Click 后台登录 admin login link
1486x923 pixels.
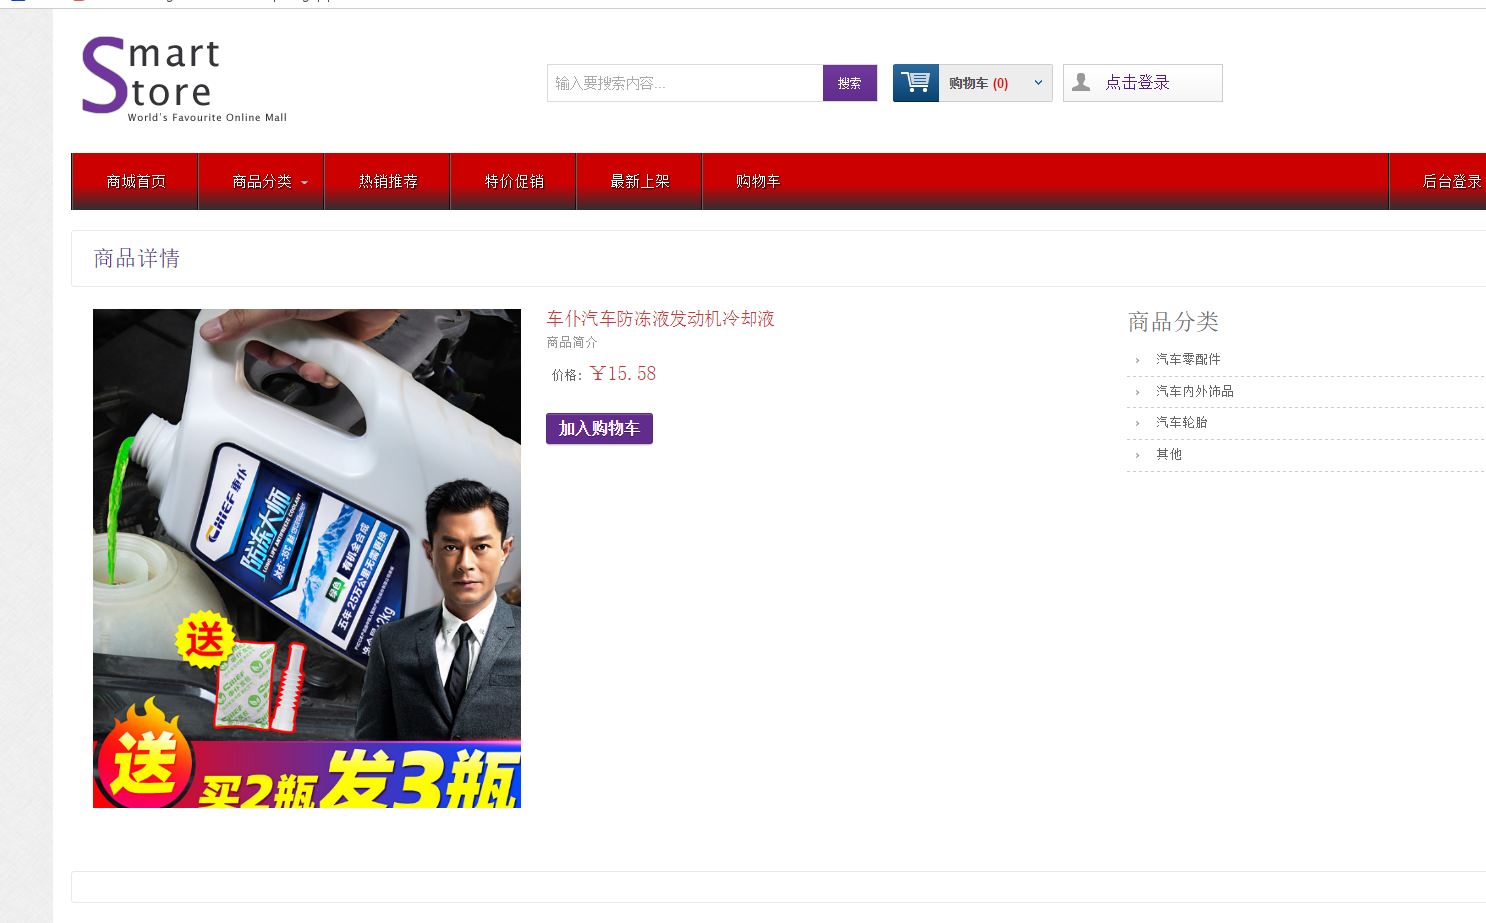point(1451,181)
